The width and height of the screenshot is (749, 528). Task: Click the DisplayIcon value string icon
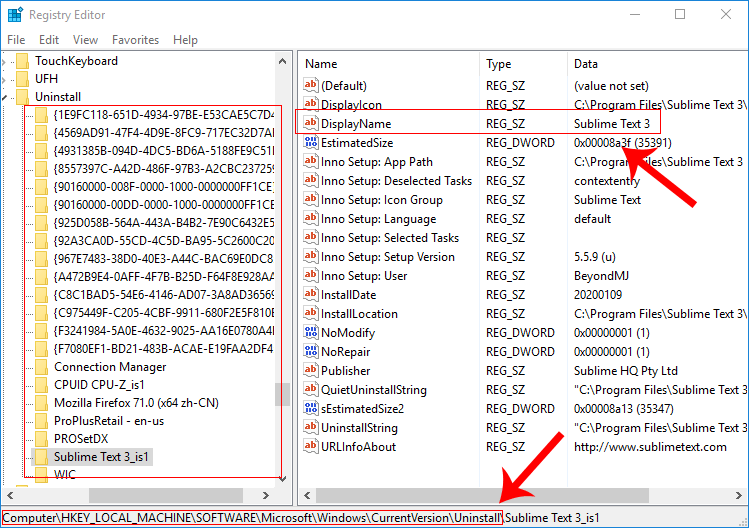310,104
